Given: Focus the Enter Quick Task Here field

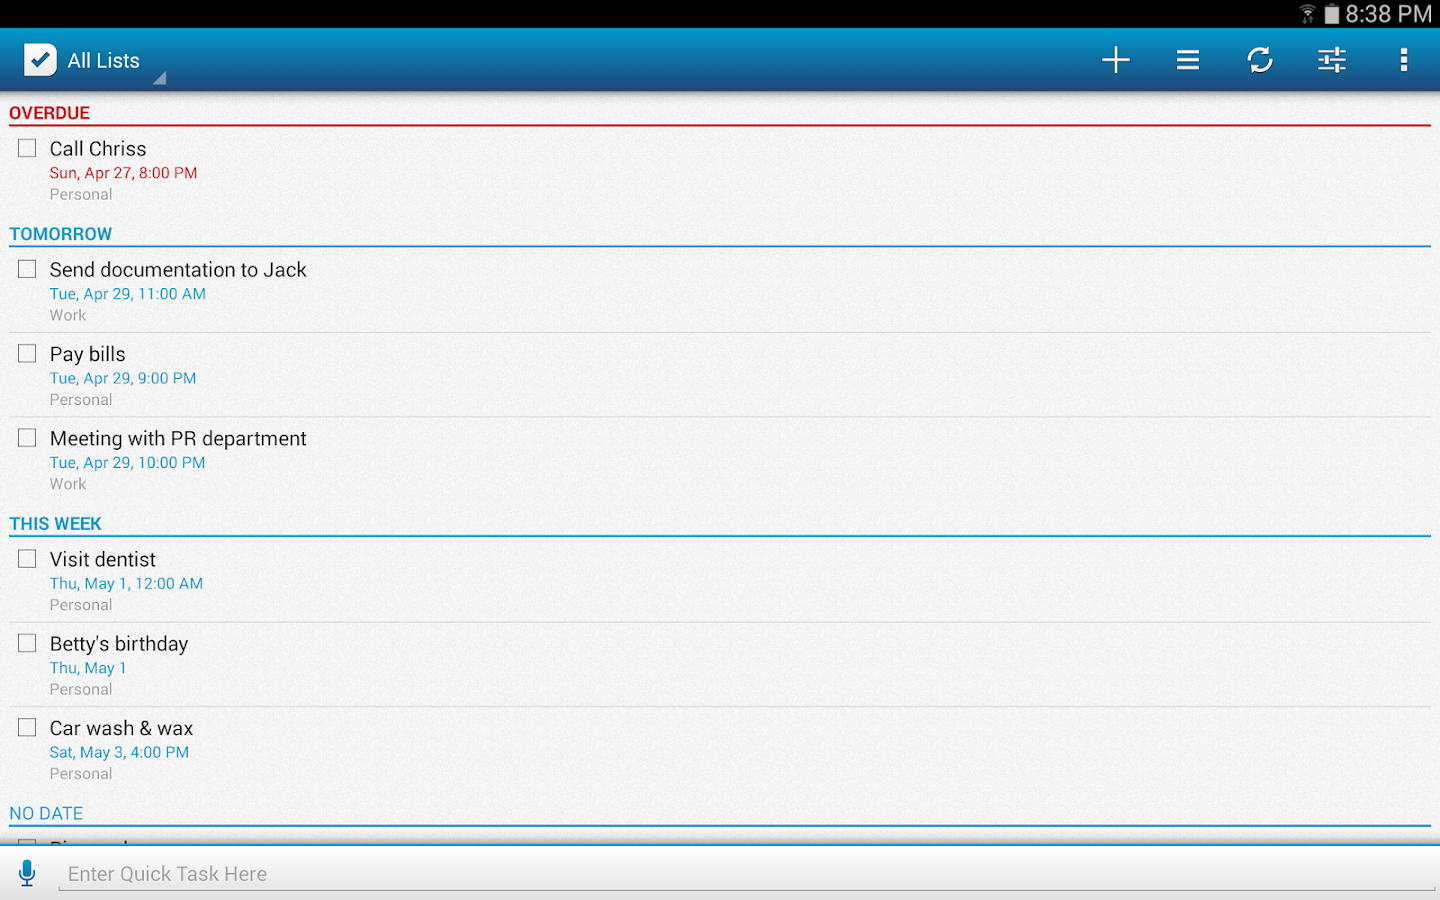Looking at the screenshot, I should (747, 874).
